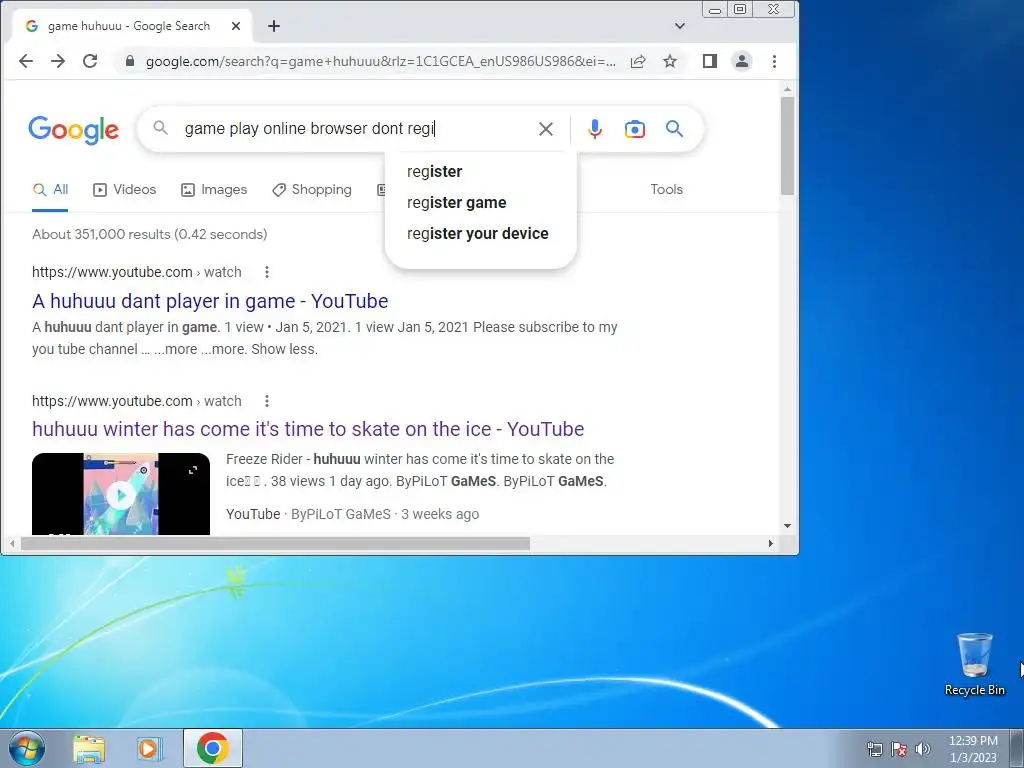Click the vertical scrollbar down arrow
1024x768 pixels.
click(788, 526)
